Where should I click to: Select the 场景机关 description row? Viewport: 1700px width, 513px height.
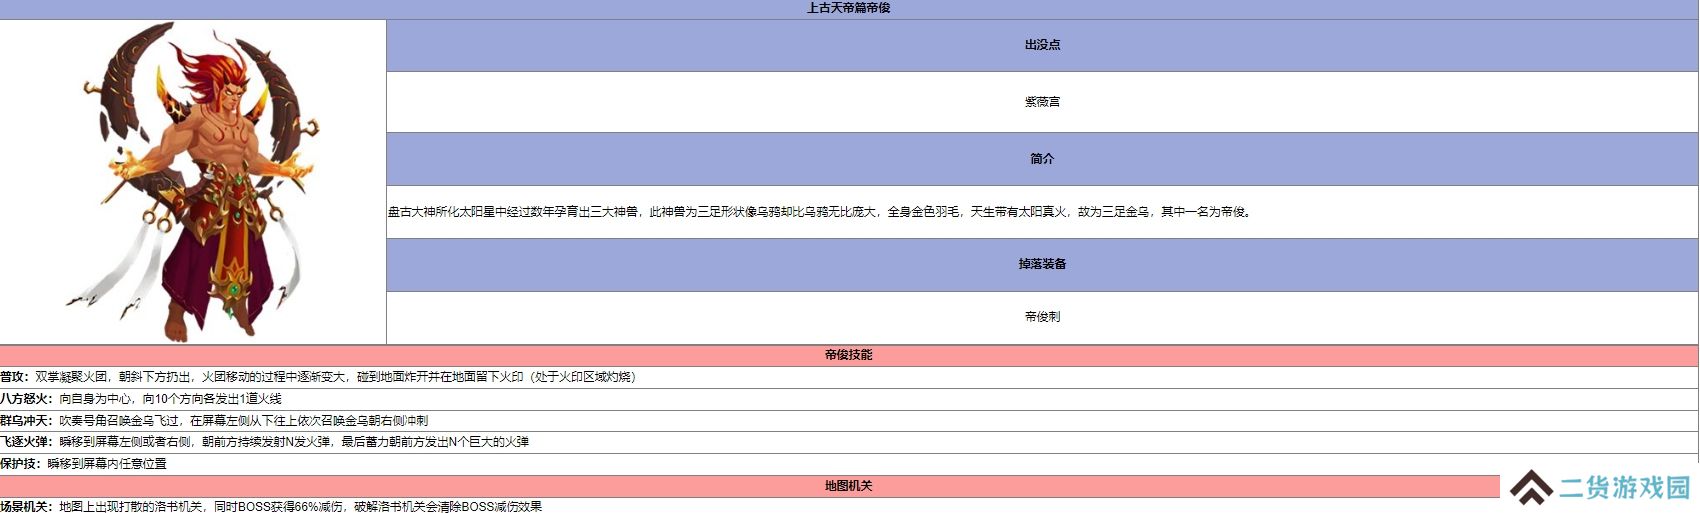click(x=849, y=506)
